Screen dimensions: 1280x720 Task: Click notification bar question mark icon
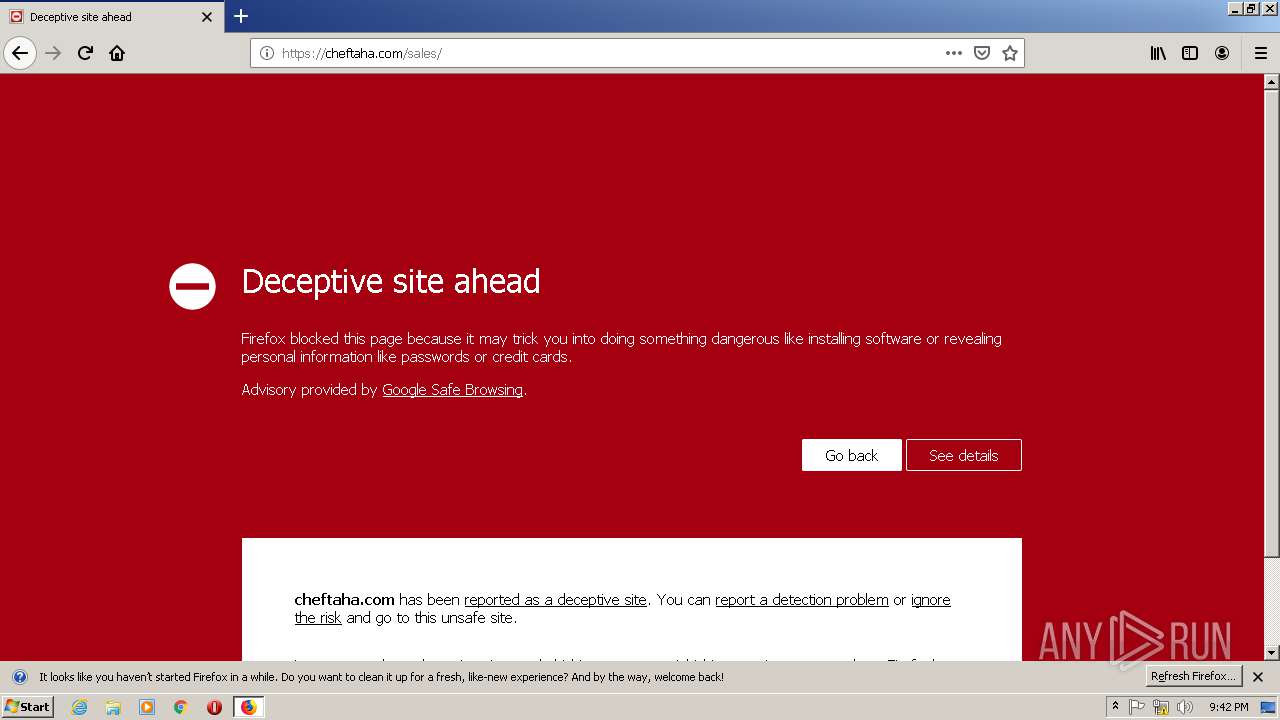19,677
